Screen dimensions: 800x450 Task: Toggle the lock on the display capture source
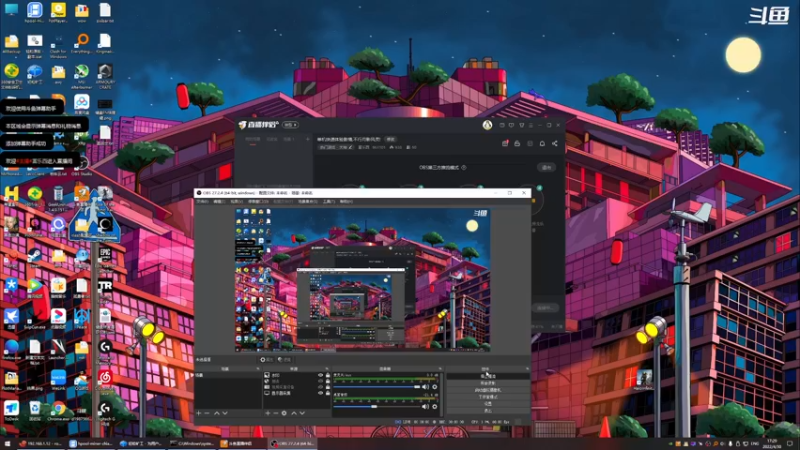(x=328, y=393)
